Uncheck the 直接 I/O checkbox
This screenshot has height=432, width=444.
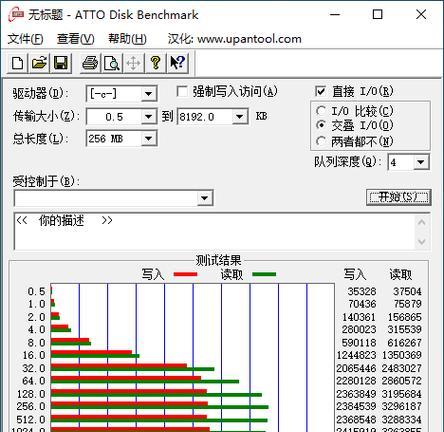coord(320,91)
